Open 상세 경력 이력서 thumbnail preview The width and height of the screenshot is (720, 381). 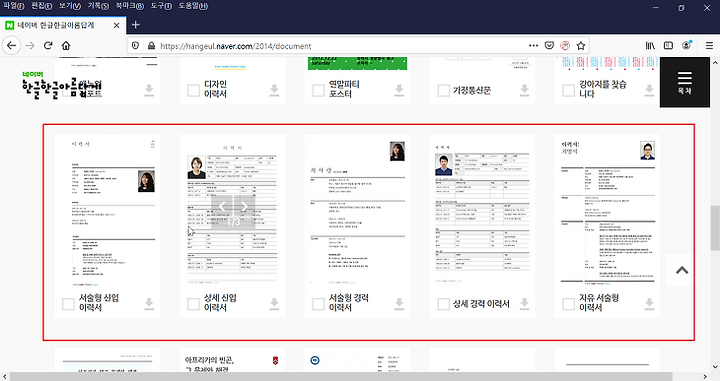[482, 212]
